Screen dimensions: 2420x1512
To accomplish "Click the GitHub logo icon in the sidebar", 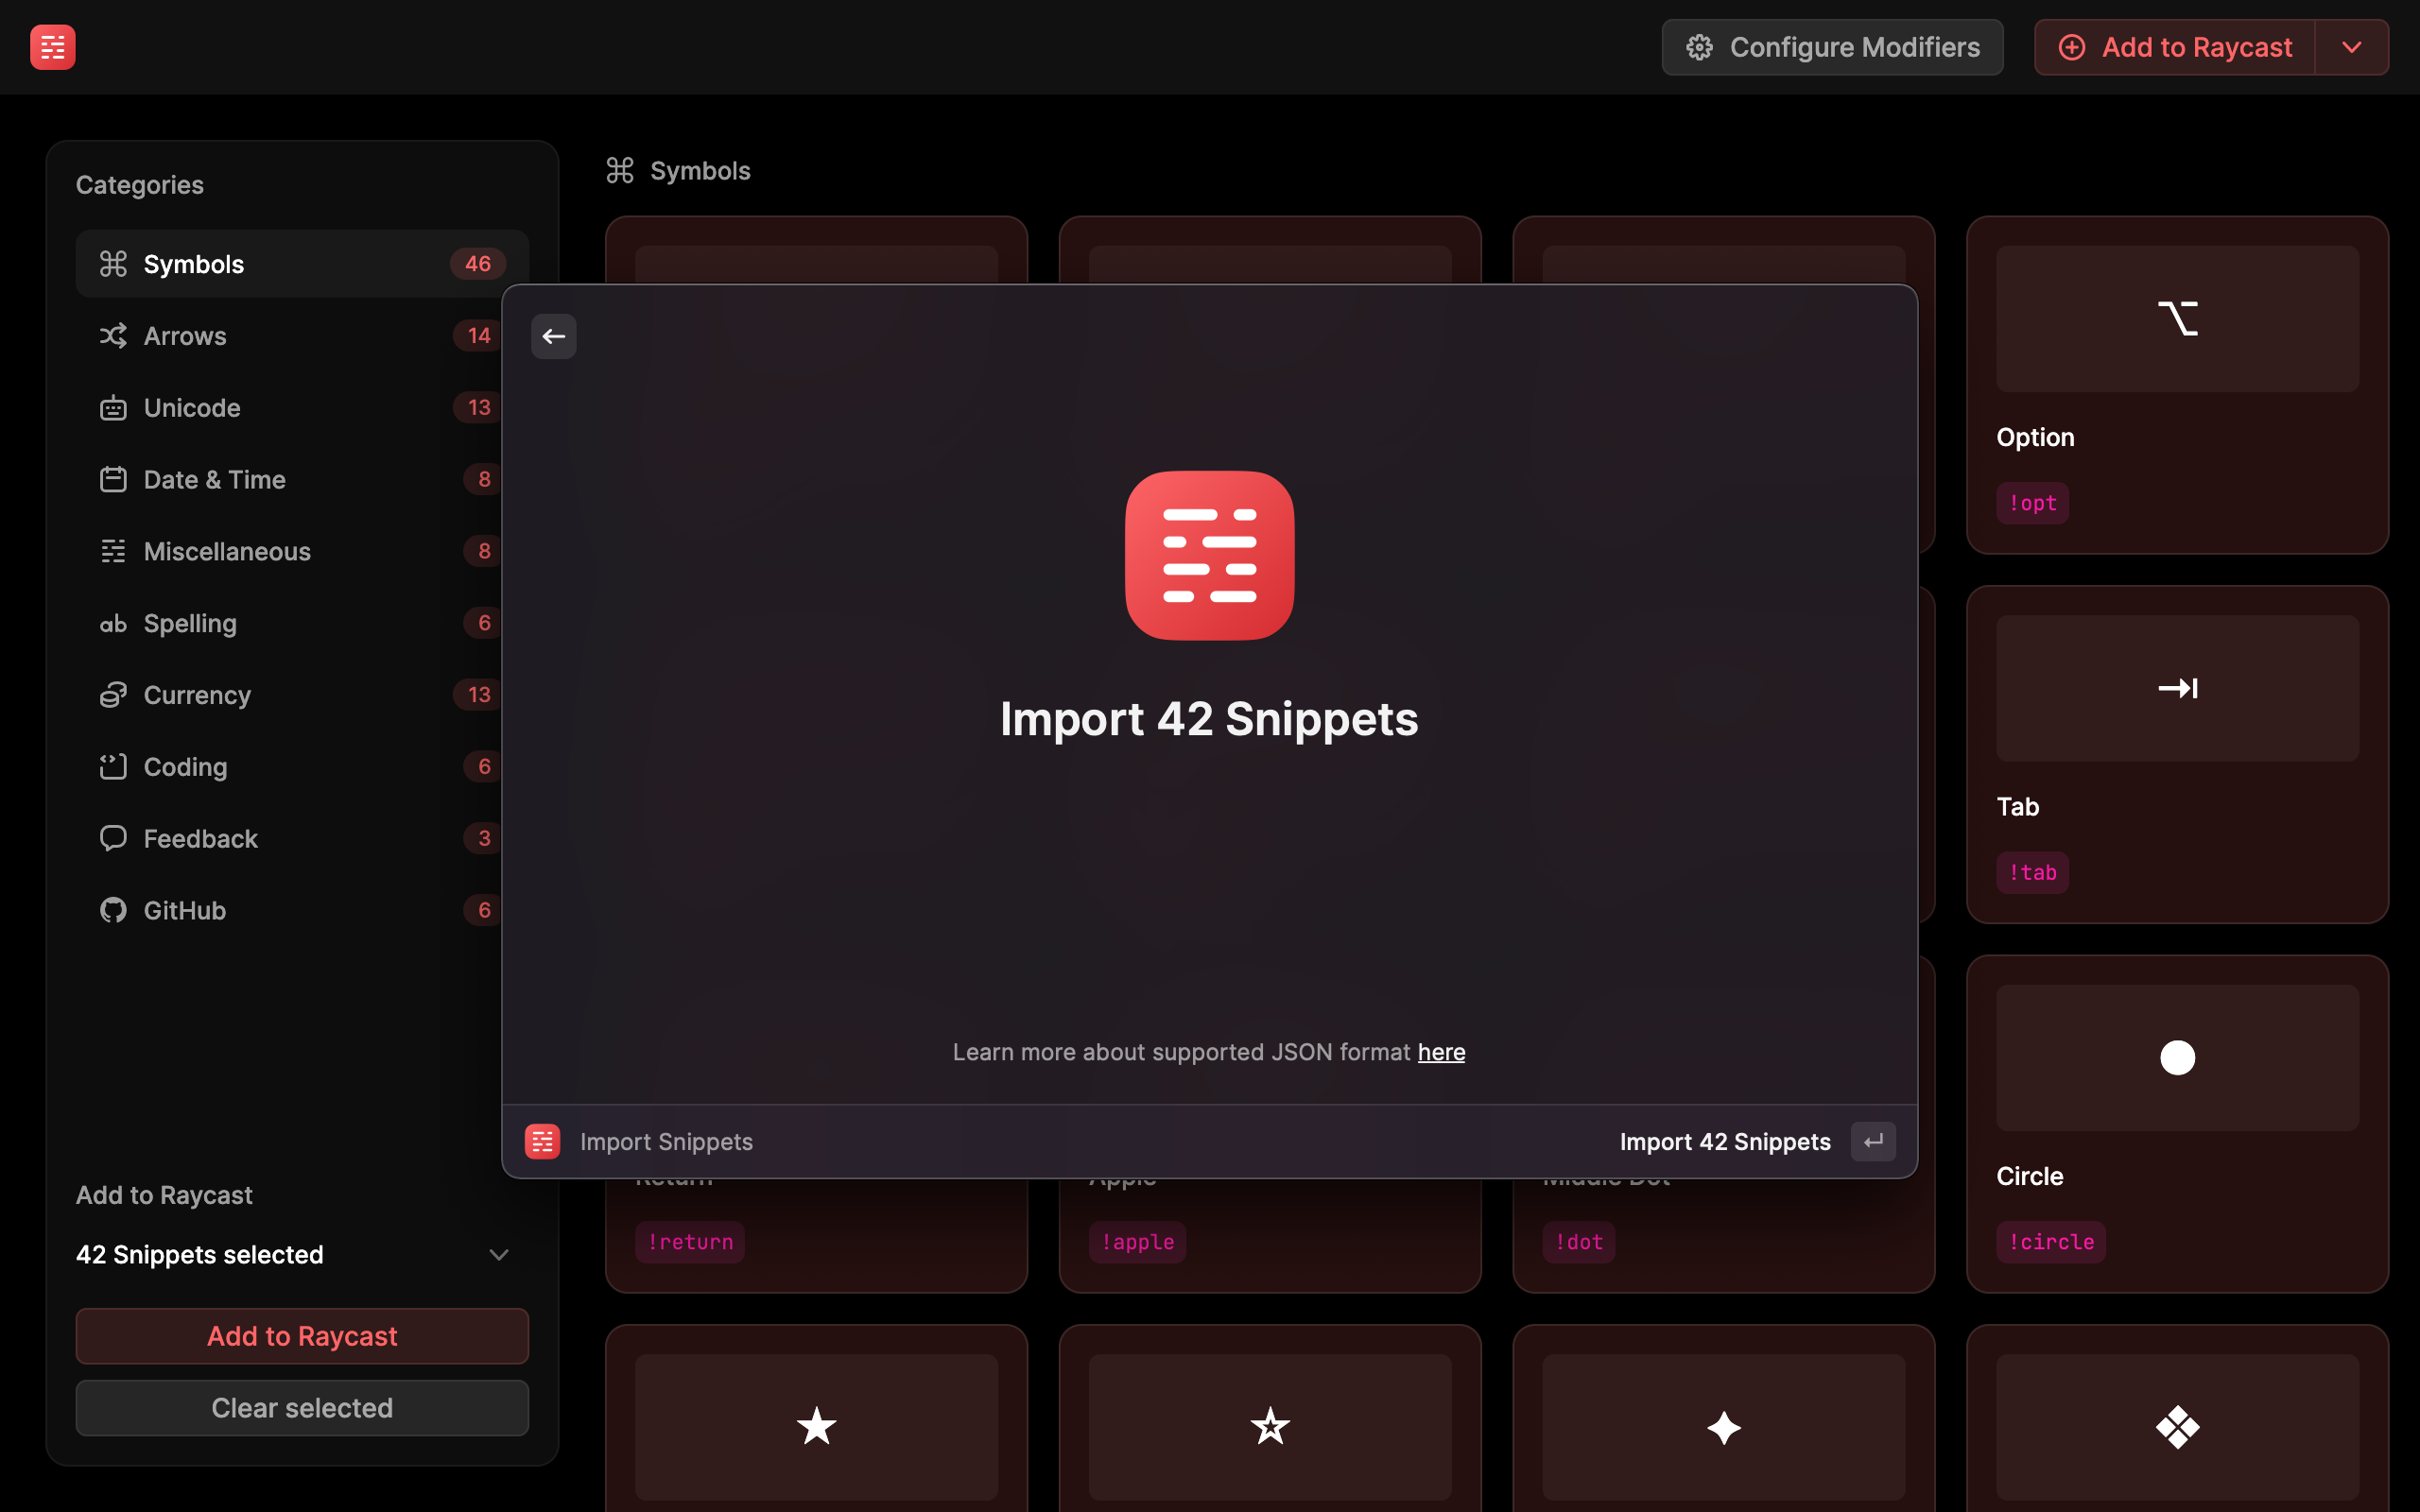I will (113, 910).
